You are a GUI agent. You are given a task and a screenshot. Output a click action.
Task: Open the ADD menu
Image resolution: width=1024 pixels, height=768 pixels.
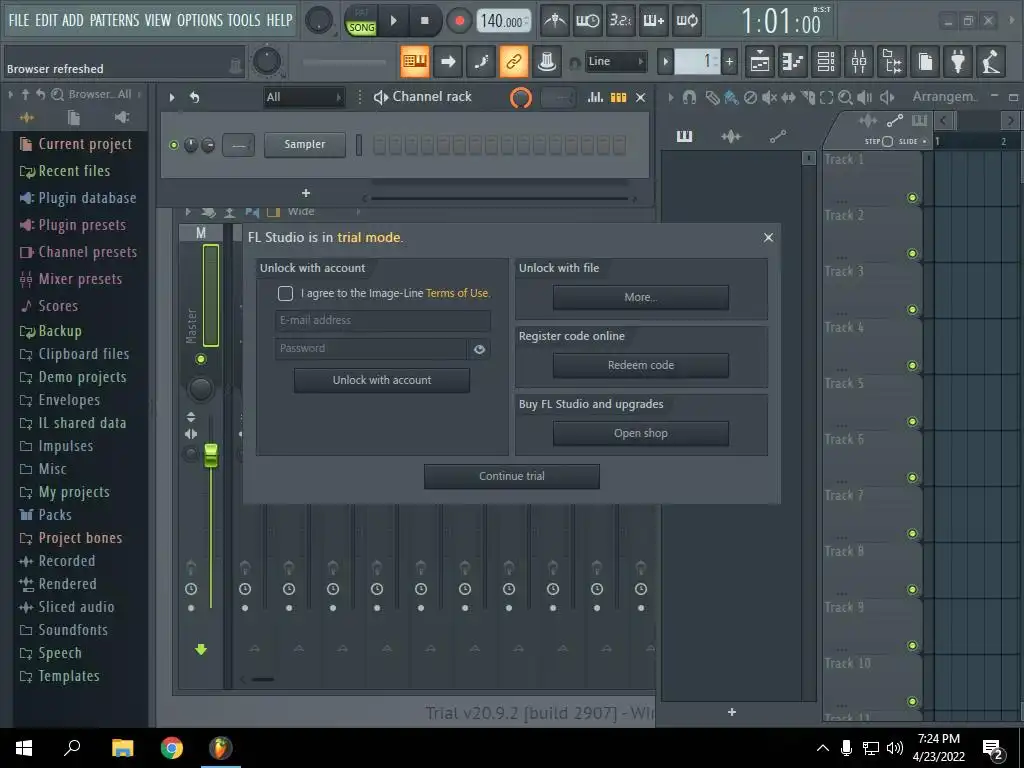(72, 20)
